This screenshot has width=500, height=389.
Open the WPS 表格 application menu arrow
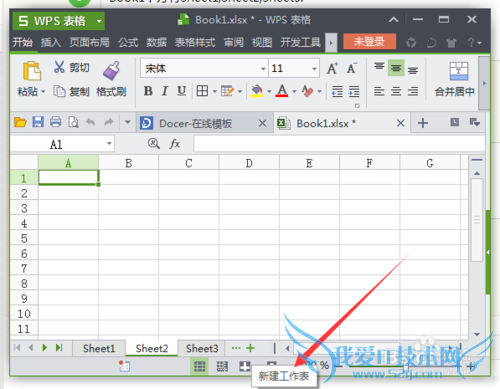[x=99, y=21]
